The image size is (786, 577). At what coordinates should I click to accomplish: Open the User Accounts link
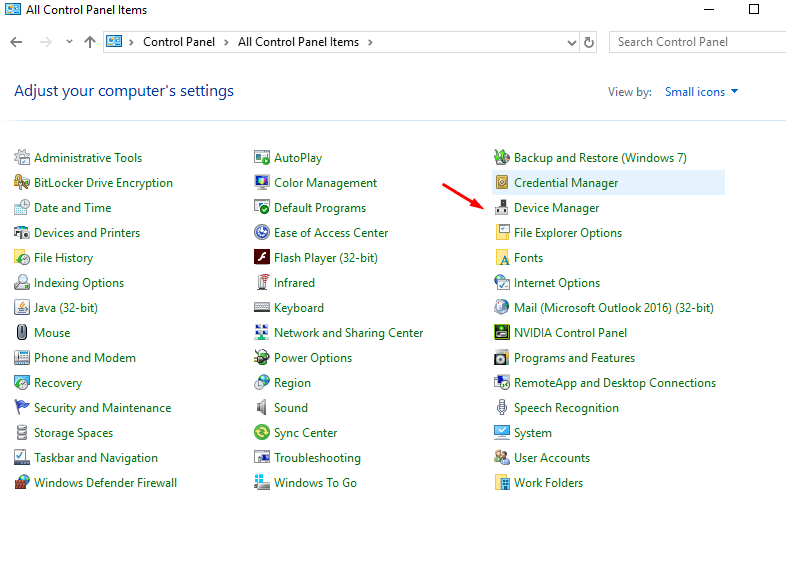click(x=551, y=458)
